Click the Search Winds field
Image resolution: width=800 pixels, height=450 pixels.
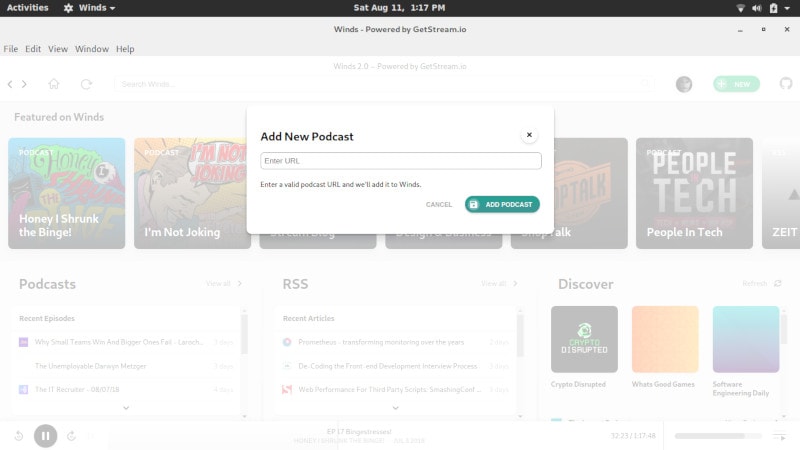tap(383, 84)
